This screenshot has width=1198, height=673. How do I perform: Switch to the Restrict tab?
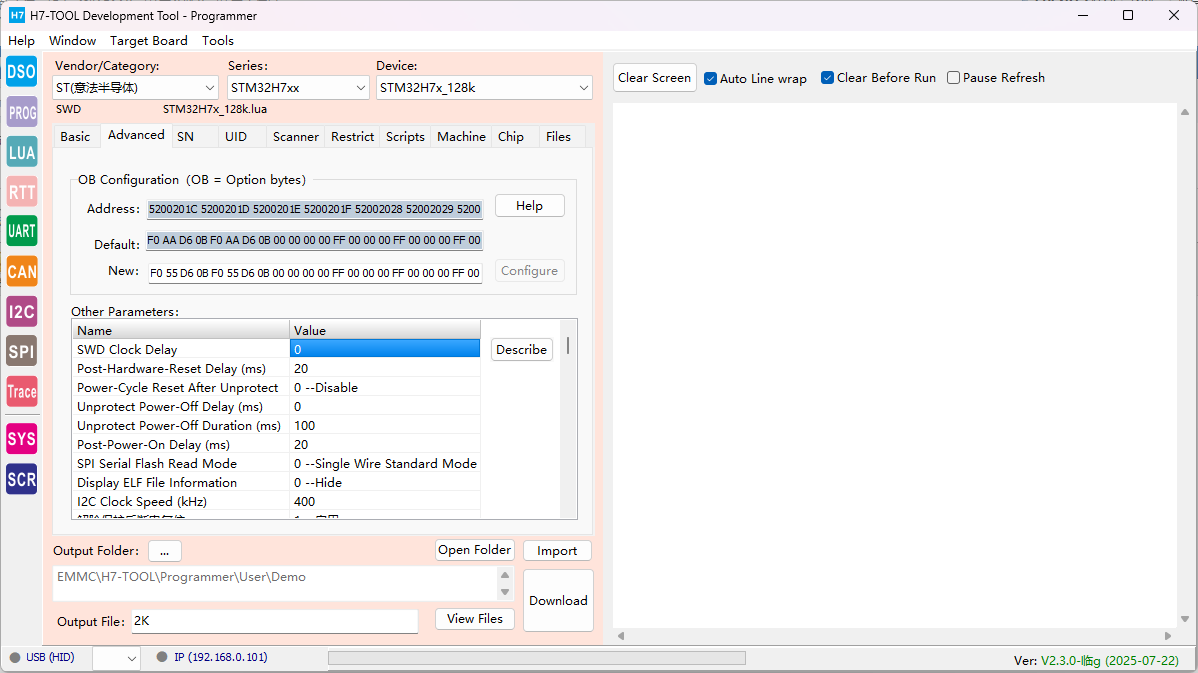(352, 137)
